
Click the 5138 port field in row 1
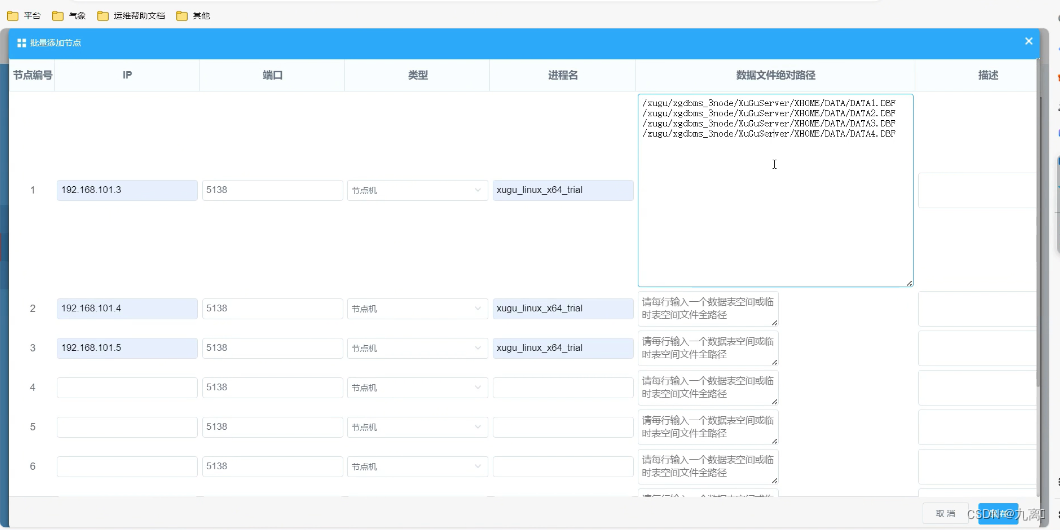tap(272, 190)
